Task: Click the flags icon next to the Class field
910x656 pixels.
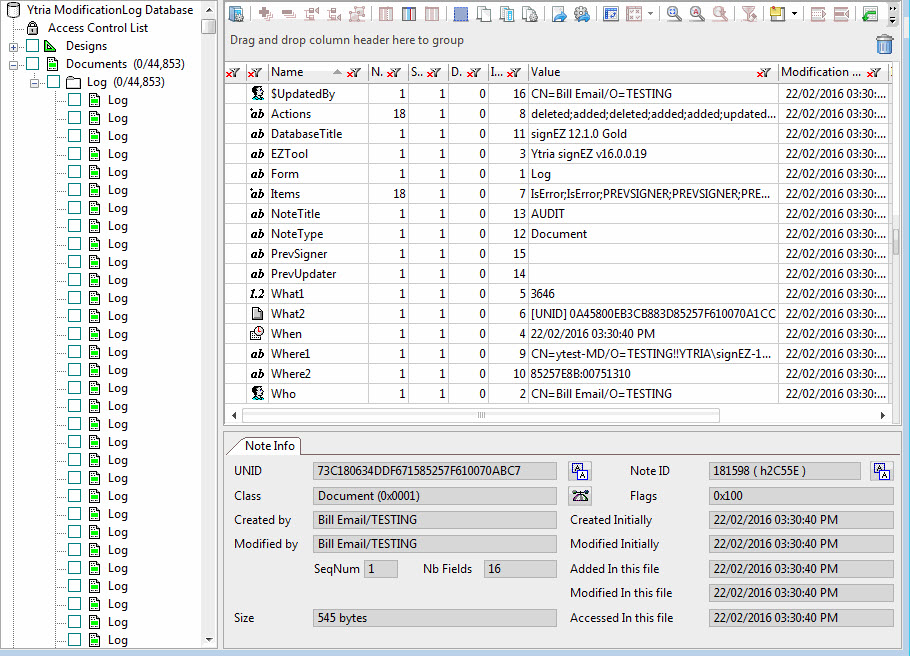Action: pyautogui.click(x=580, y=496)
